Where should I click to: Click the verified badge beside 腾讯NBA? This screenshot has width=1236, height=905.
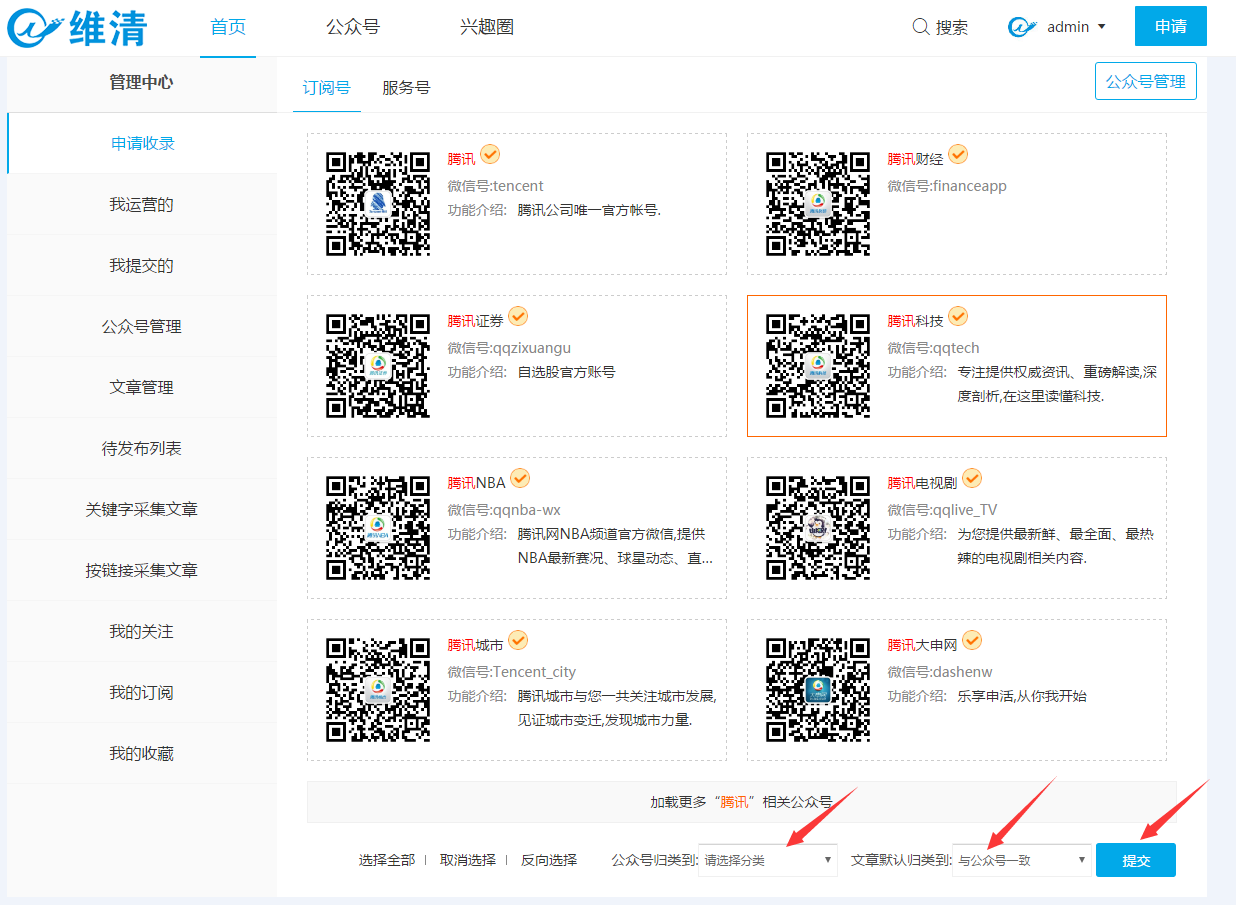(x=520, y=479)
